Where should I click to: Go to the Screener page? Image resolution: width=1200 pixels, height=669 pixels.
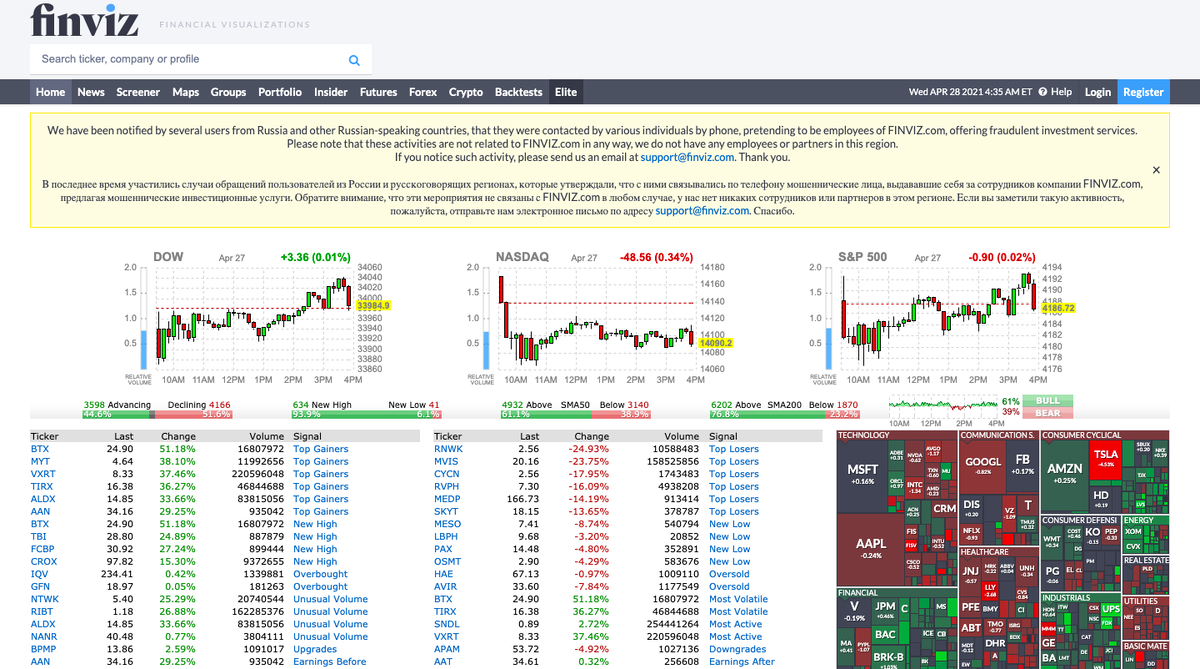click(x=138, y=92)
